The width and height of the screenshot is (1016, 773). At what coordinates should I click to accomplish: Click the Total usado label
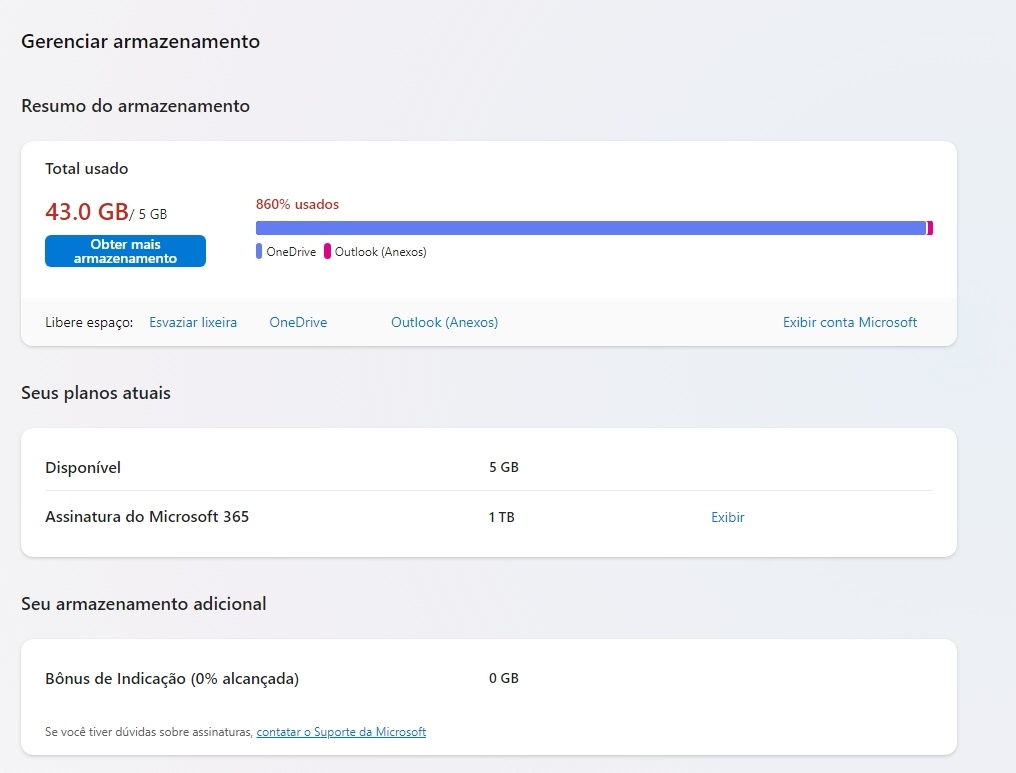pyautogui.click(x=87, y=168)
